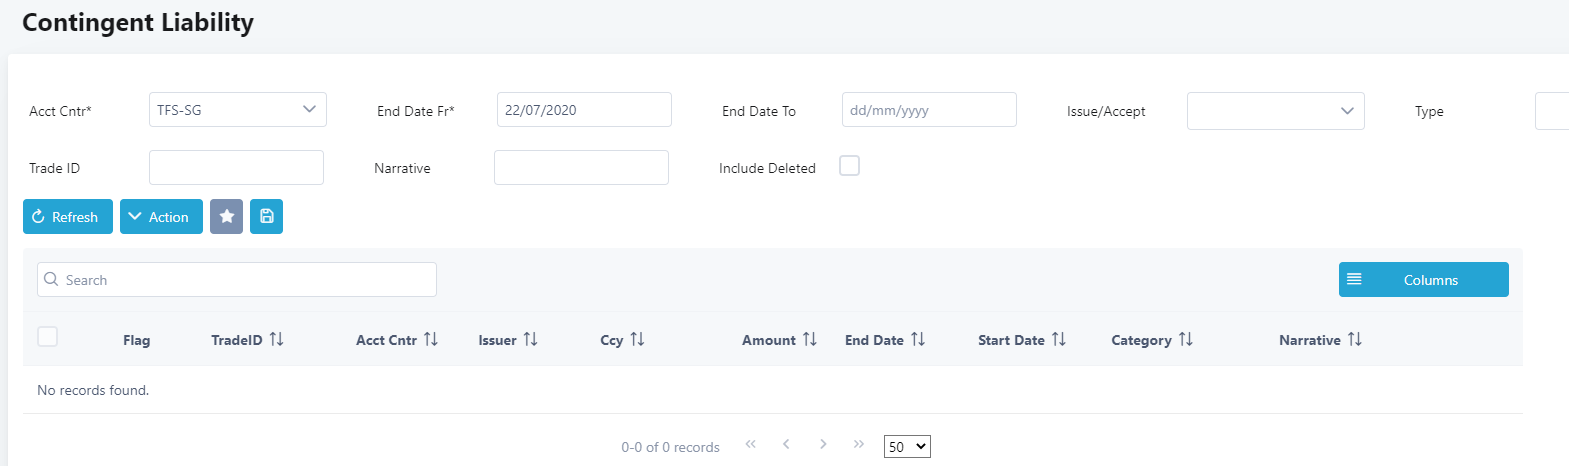
Task: Jump to the last page of records
Action: [858, 444]
